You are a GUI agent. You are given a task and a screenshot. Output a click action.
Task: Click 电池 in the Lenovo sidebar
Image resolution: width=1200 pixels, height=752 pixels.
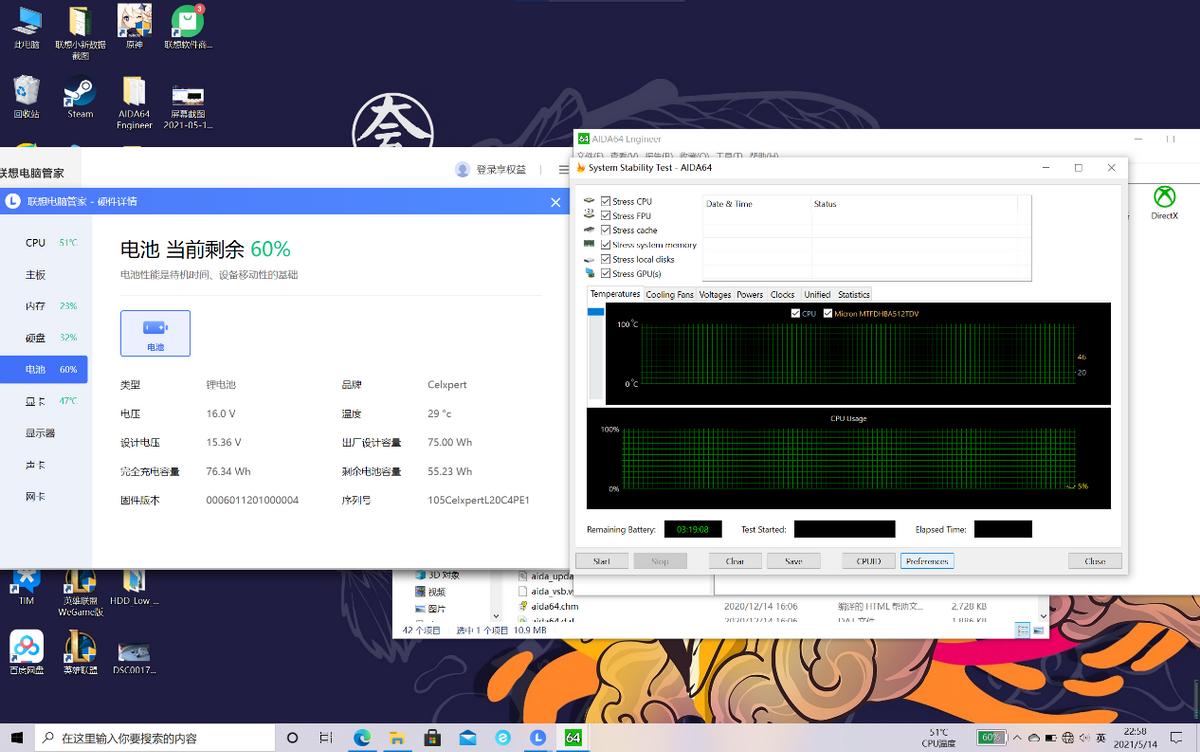tap(36, 369)
